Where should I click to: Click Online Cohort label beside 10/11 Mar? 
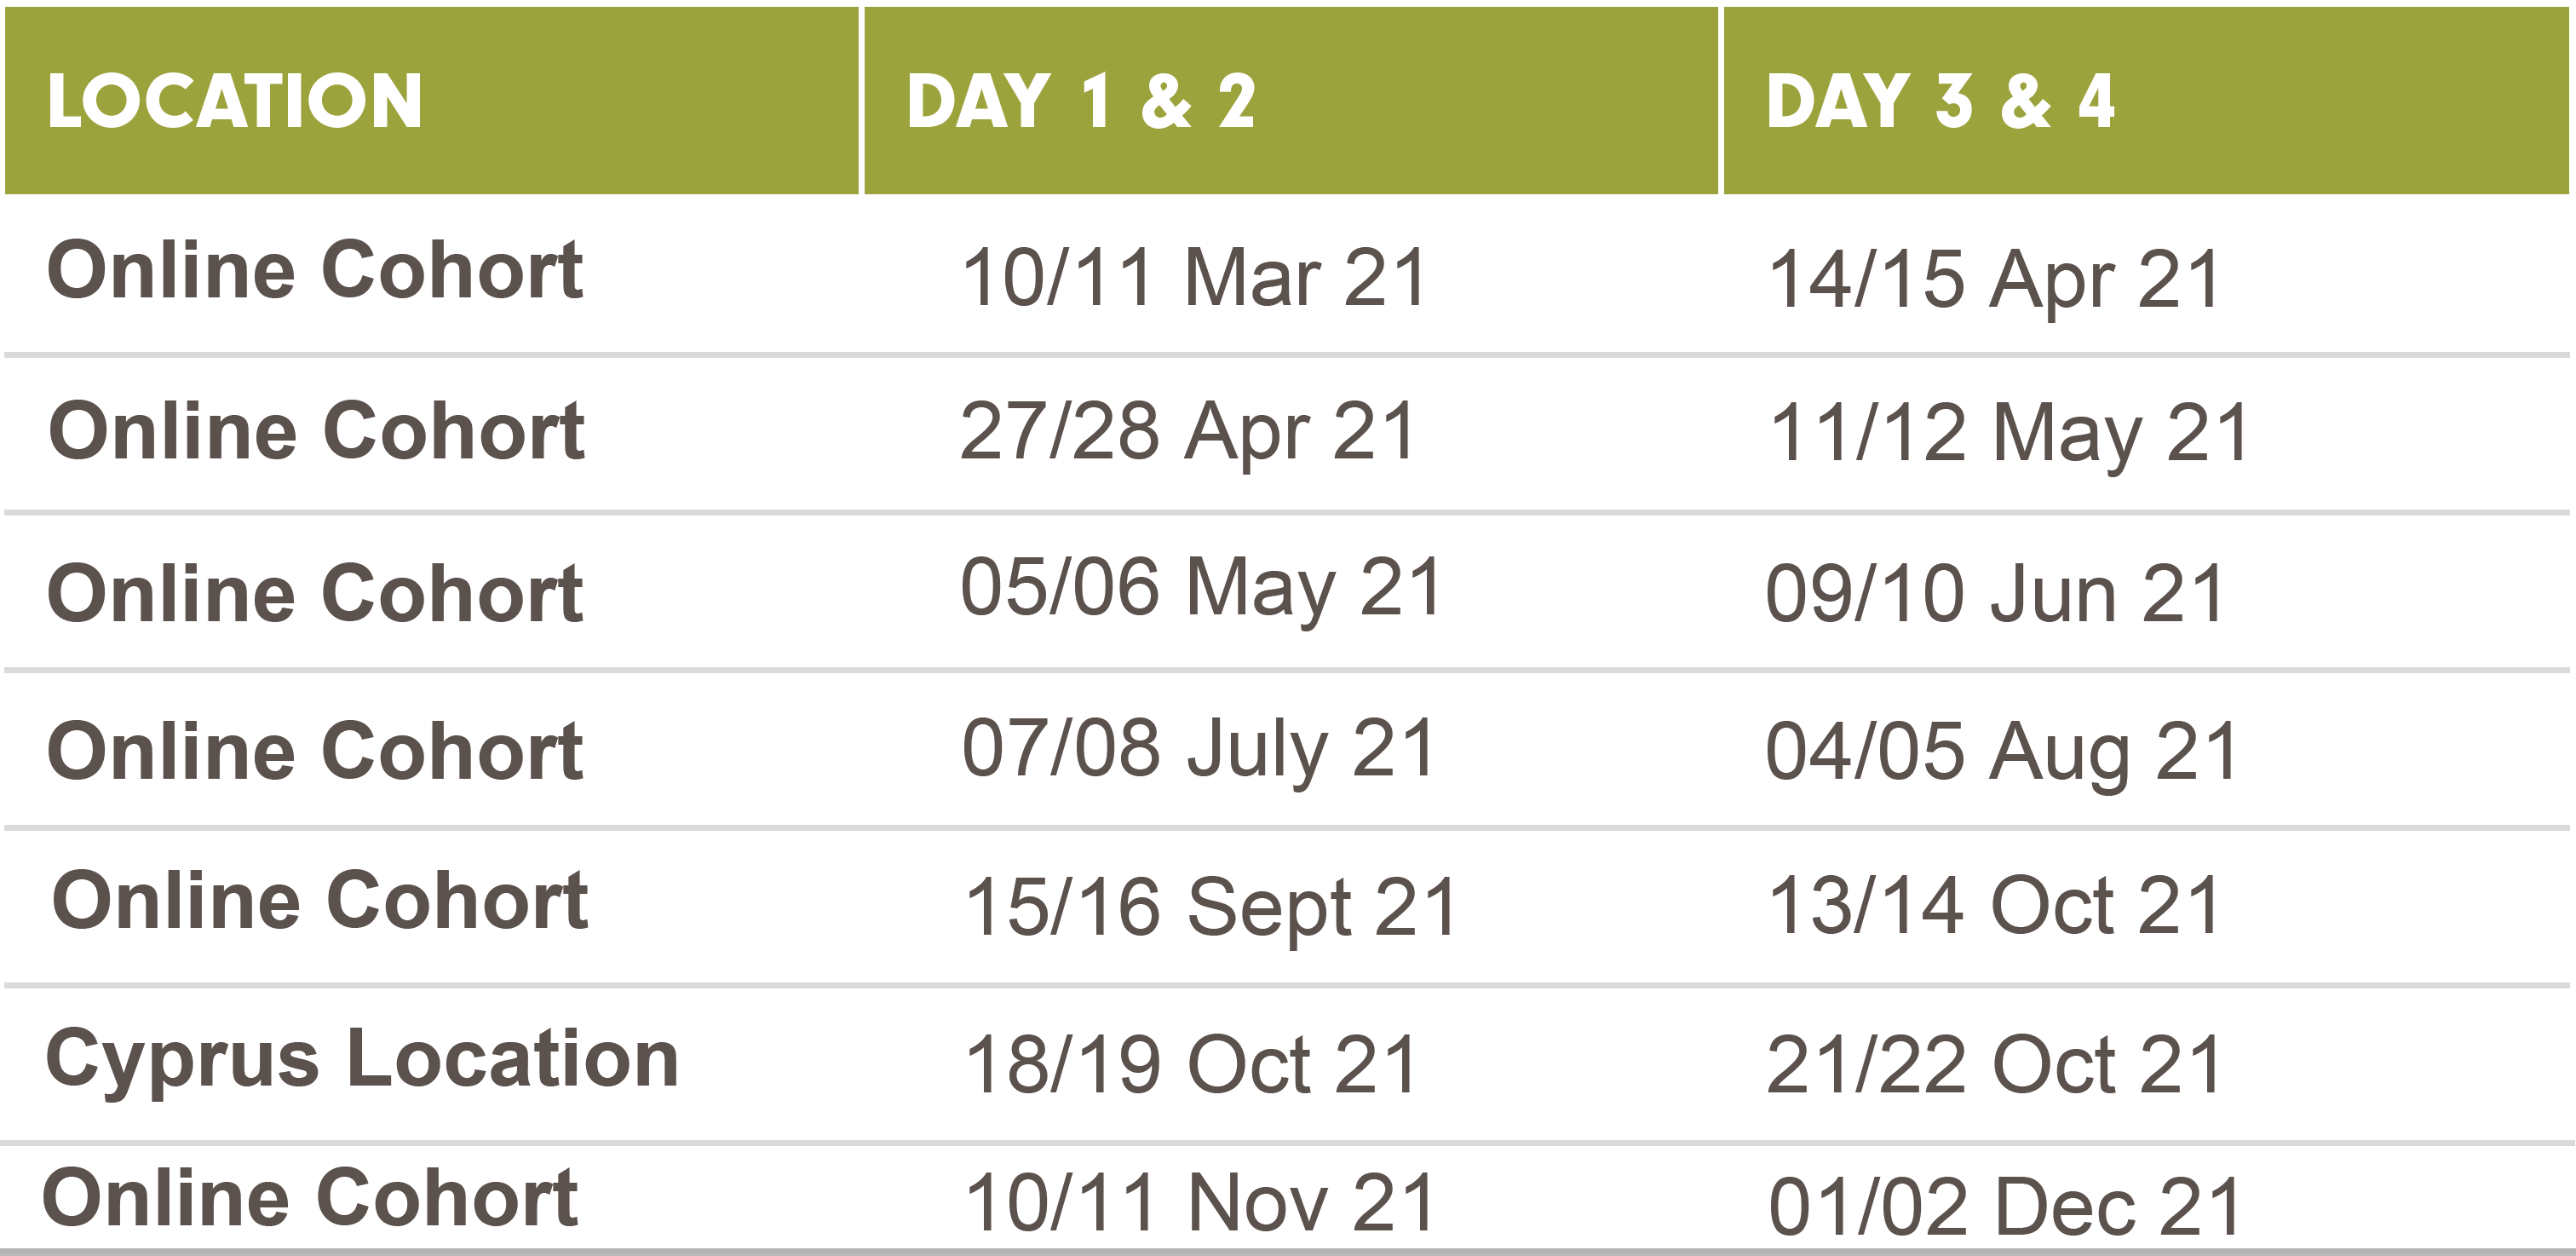pos(315,270)
